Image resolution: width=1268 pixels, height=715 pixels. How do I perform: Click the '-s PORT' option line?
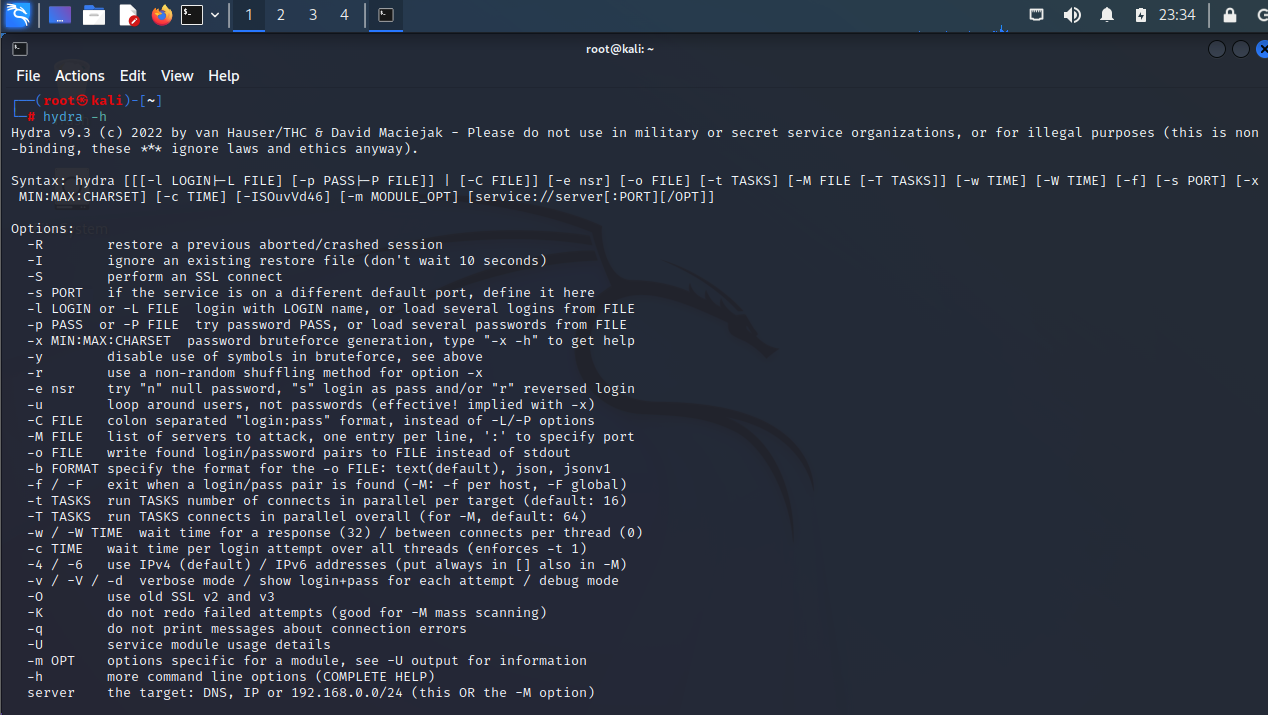311,293
